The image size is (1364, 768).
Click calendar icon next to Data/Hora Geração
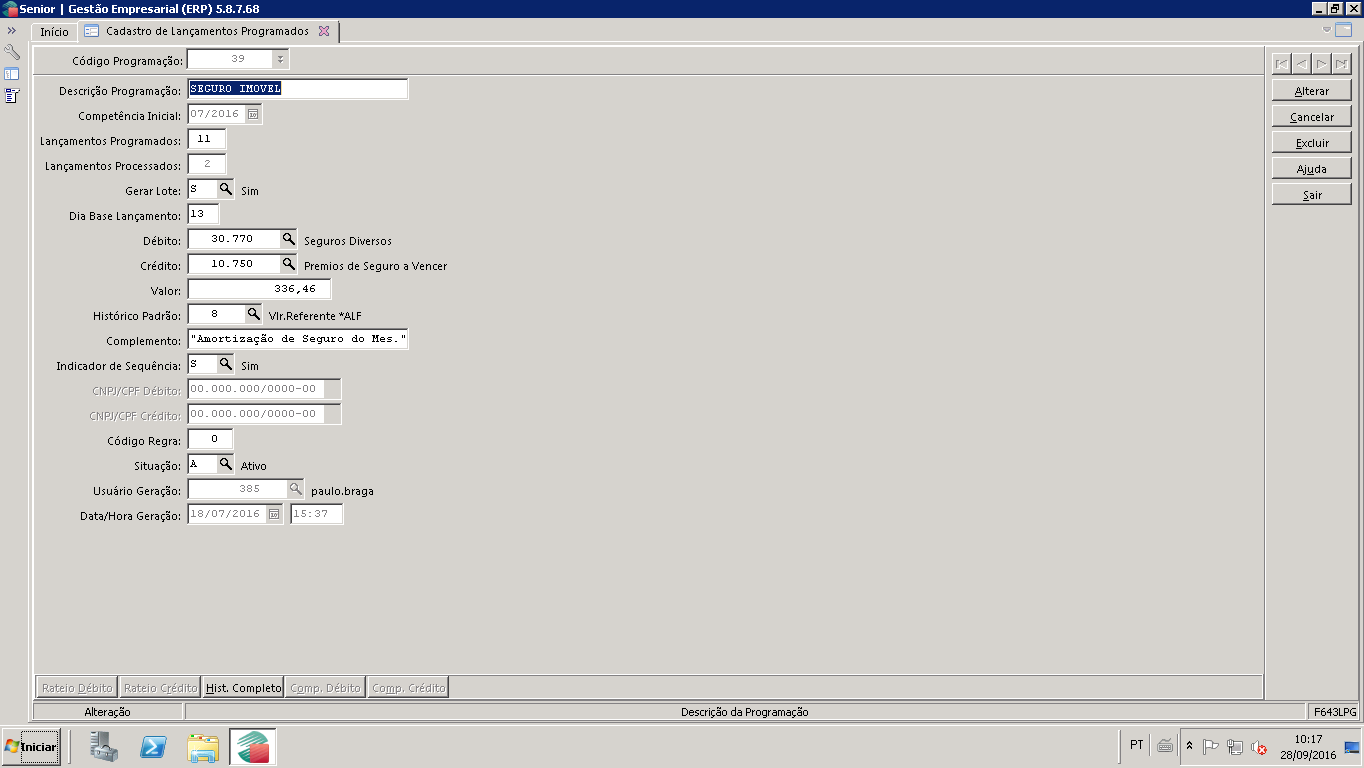pos(274,514)
